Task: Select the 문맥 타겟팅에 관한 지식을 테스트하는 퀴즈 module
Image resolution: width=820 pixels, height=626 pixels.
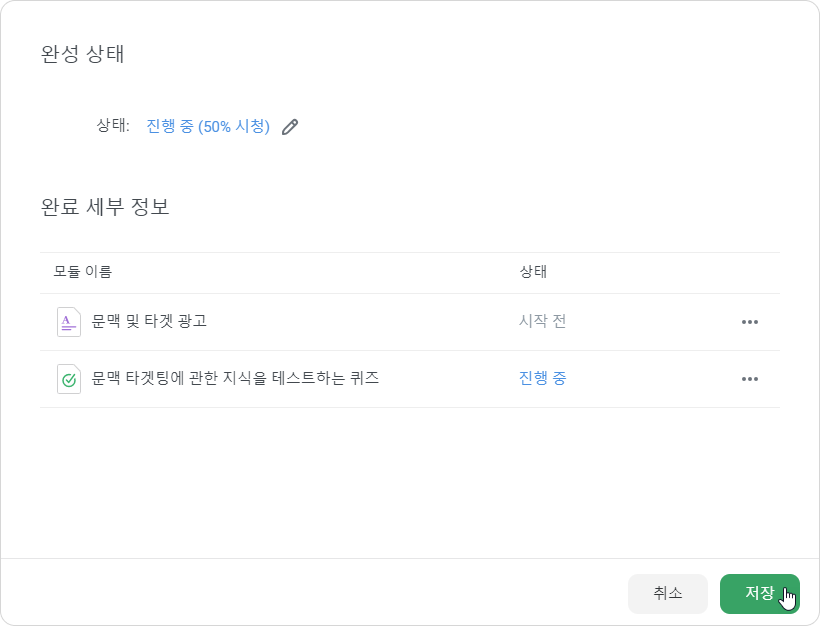Action: tap(235, 378)
